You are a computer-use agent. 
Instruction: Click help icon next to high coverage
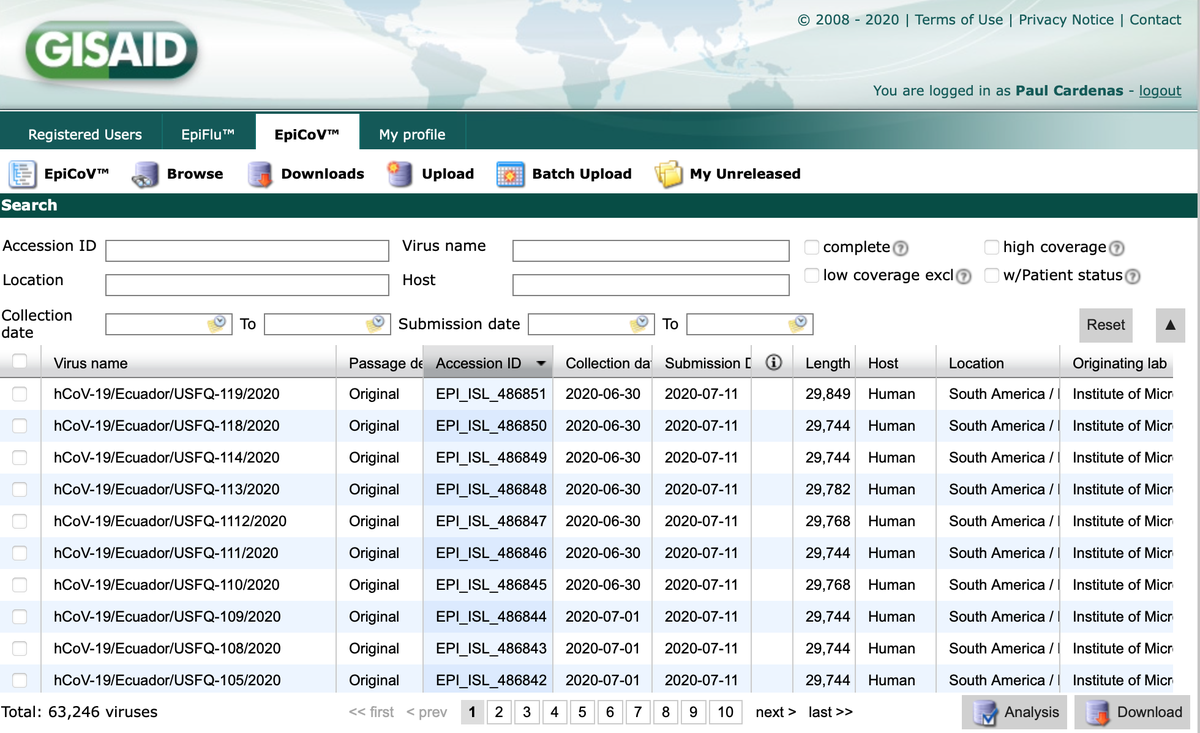pos(1117,248)
